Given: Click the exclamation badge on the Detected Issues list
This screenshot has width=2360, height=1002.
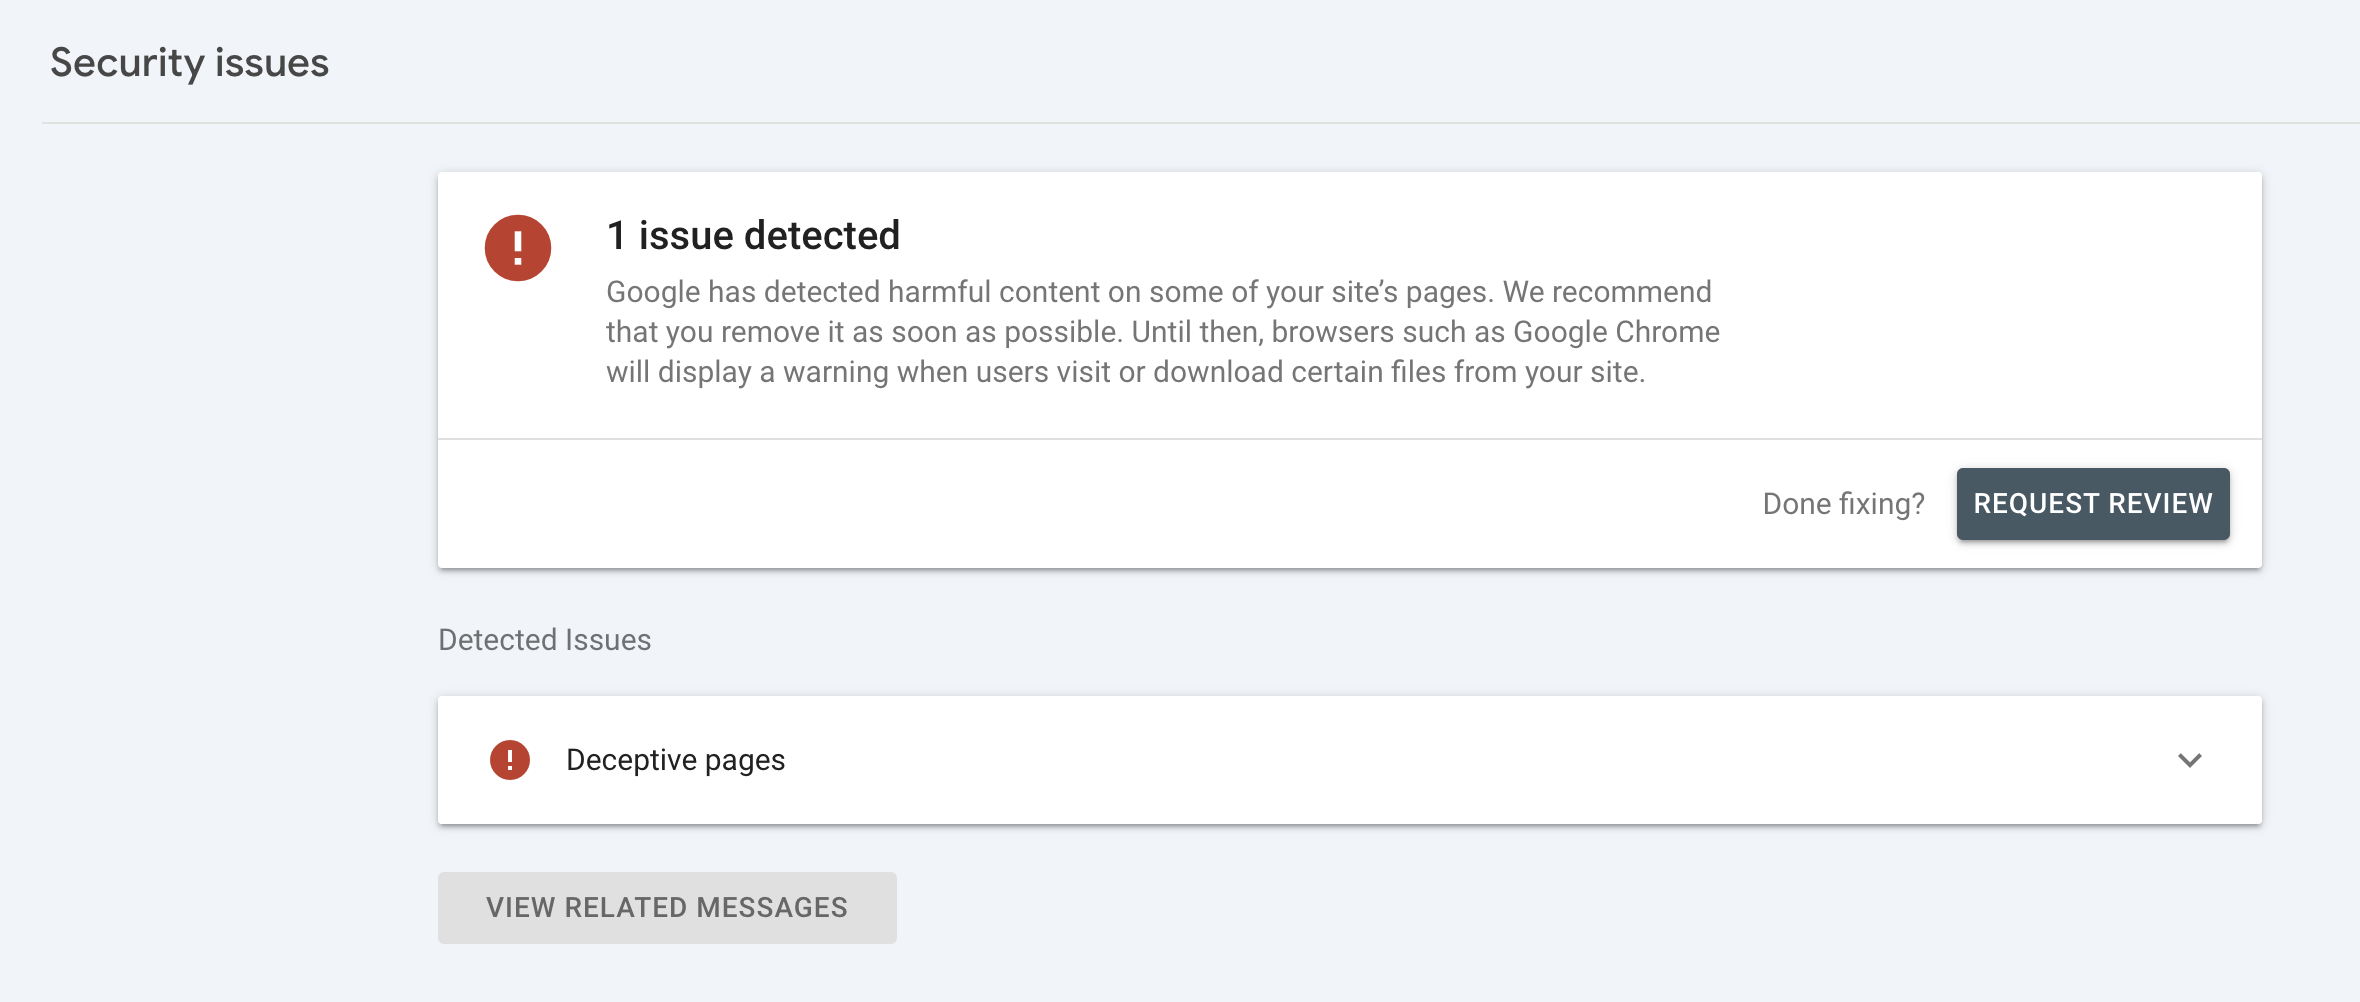Looking at the screenshot, I should pyautogui.click(x=512, y=760).
